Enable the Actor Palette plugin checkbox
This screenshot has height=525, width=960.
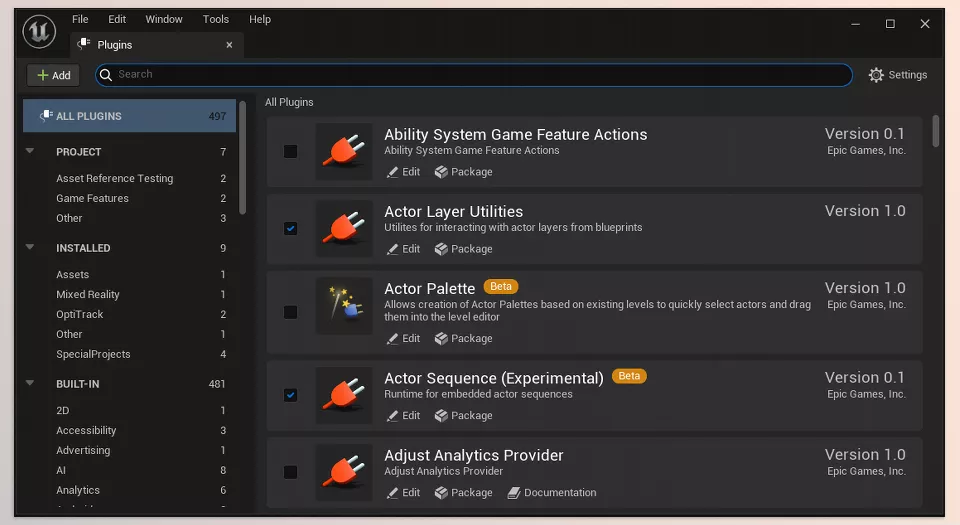290,312
